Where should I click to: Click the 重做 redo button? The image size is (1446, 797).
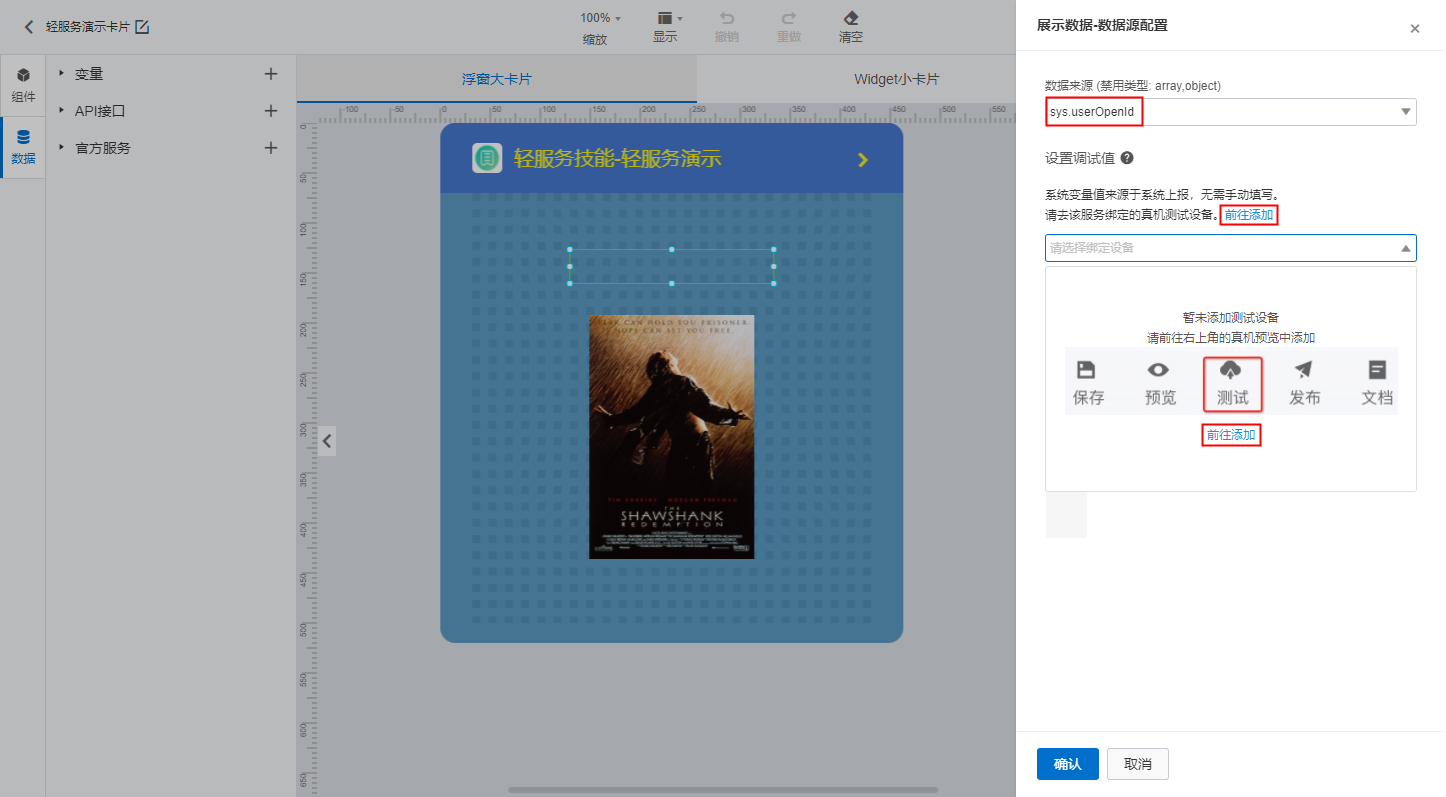click(789, 28)
